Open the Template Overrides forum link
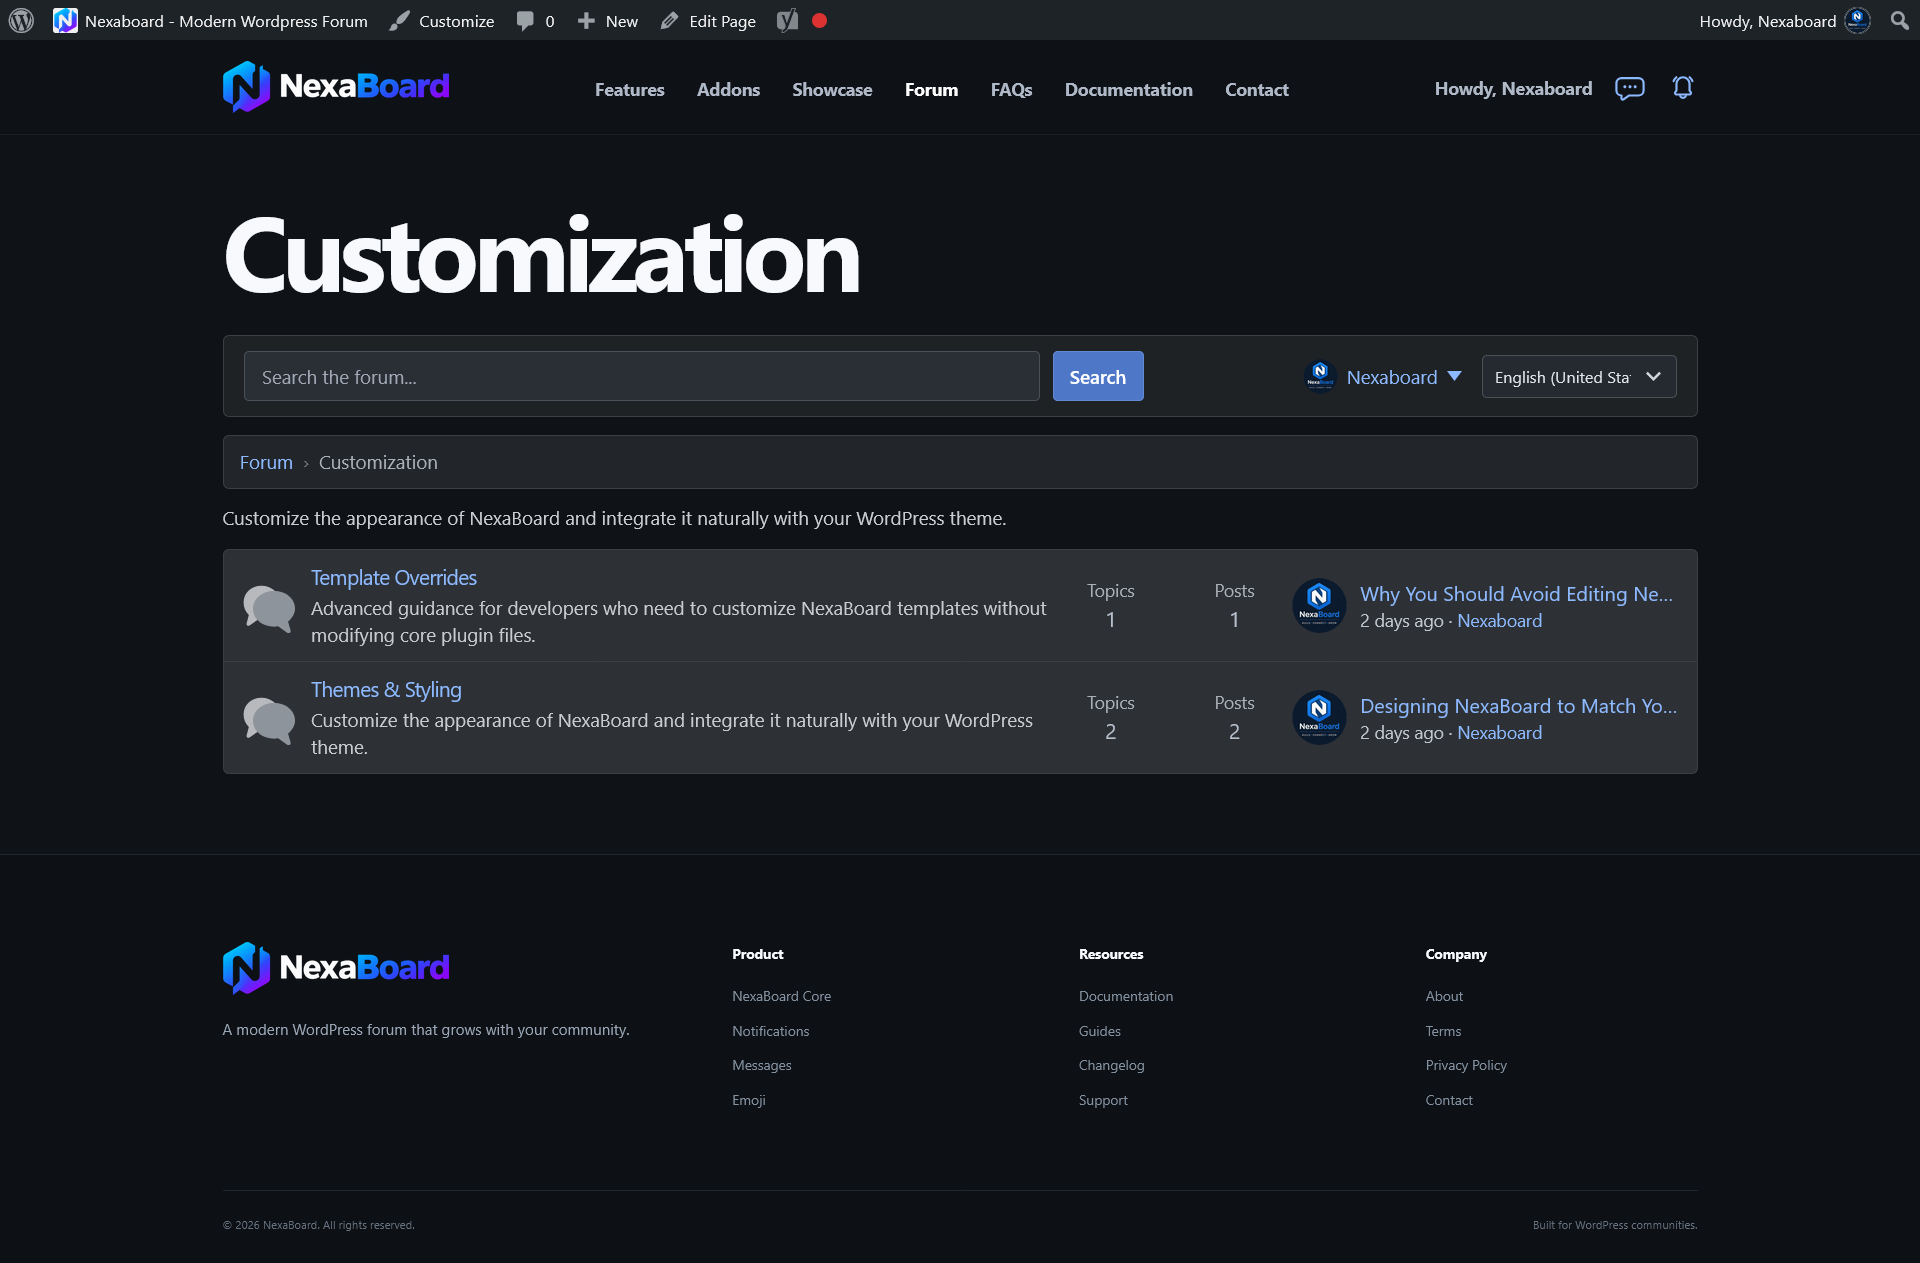 pyautogui.click(x=394, y=578)
